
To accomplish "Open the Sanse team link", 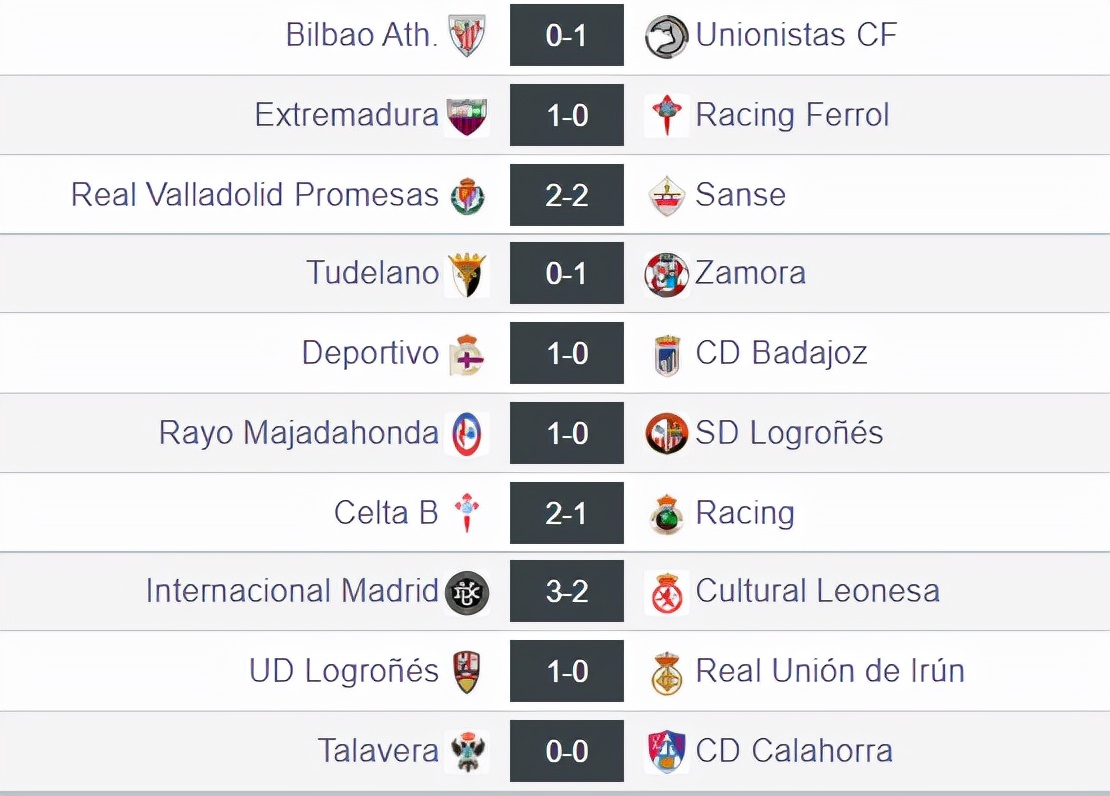I will (740, 195).
